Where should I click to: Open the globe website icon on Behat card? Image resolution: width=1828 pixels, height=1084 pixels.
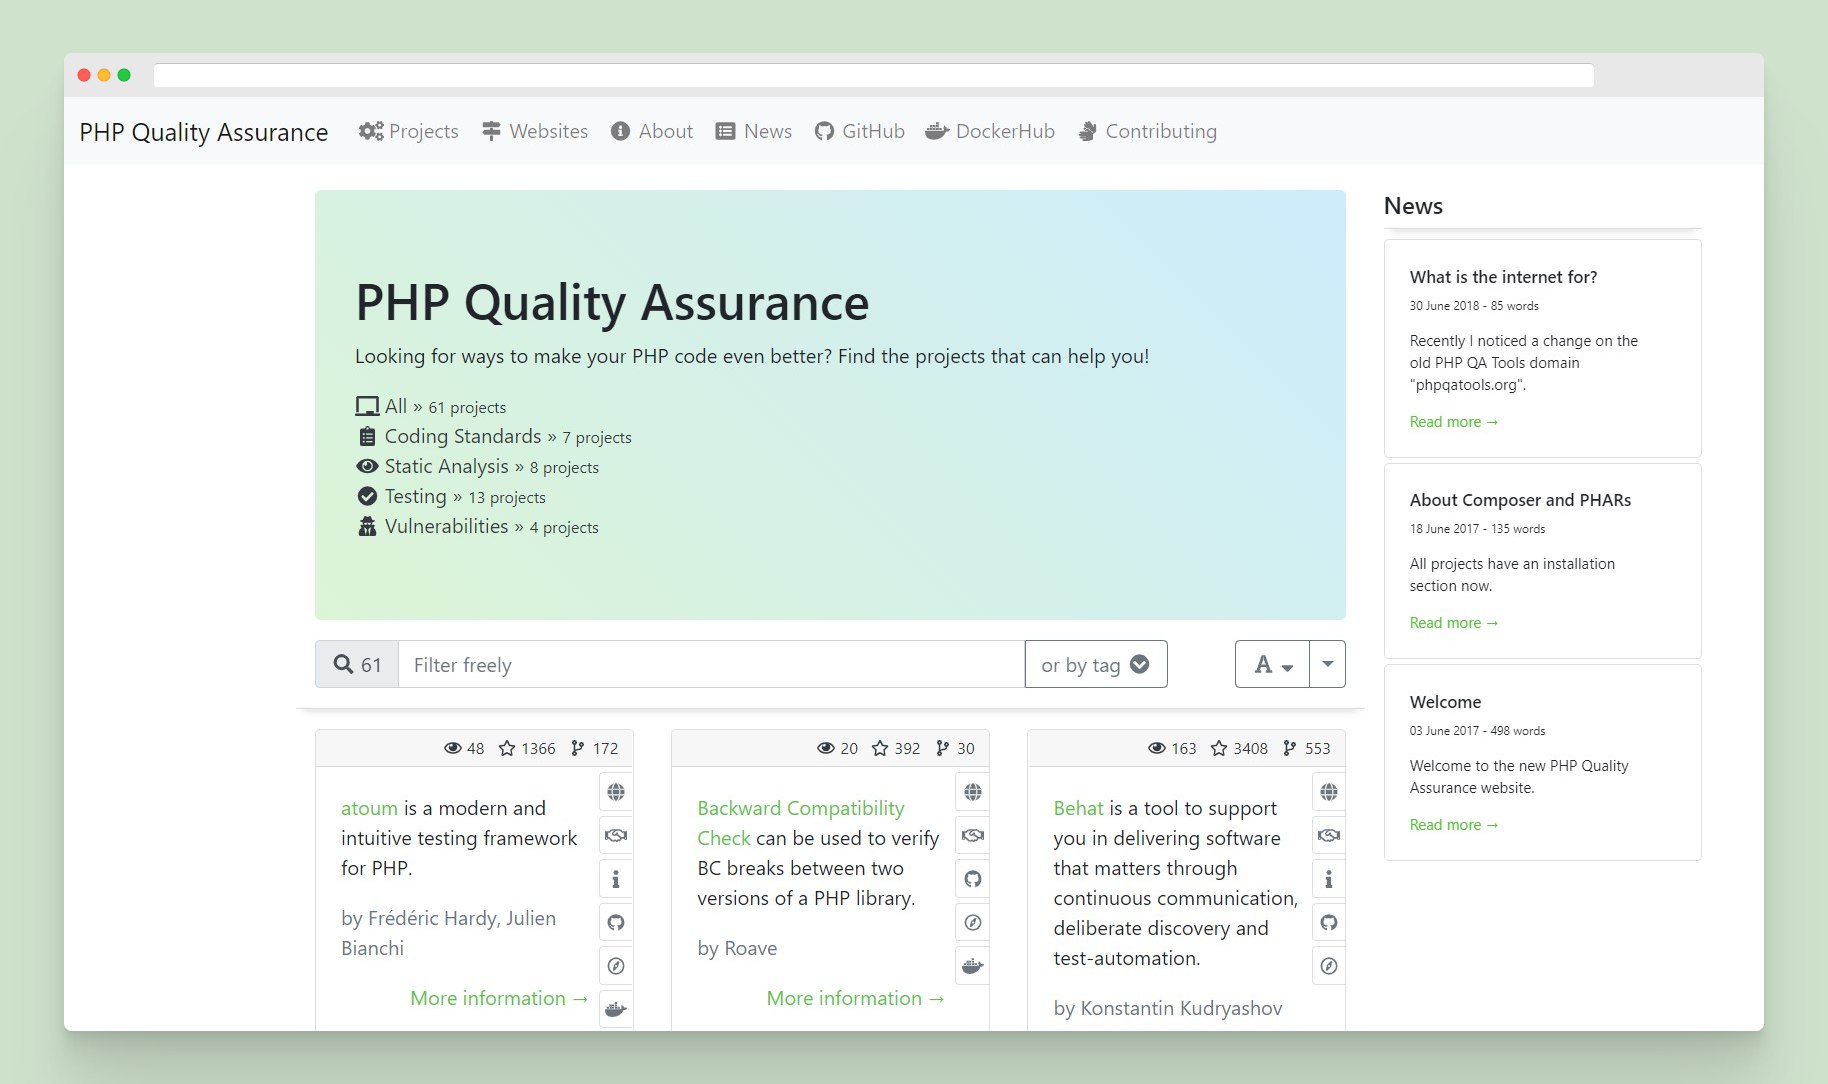1328,792
